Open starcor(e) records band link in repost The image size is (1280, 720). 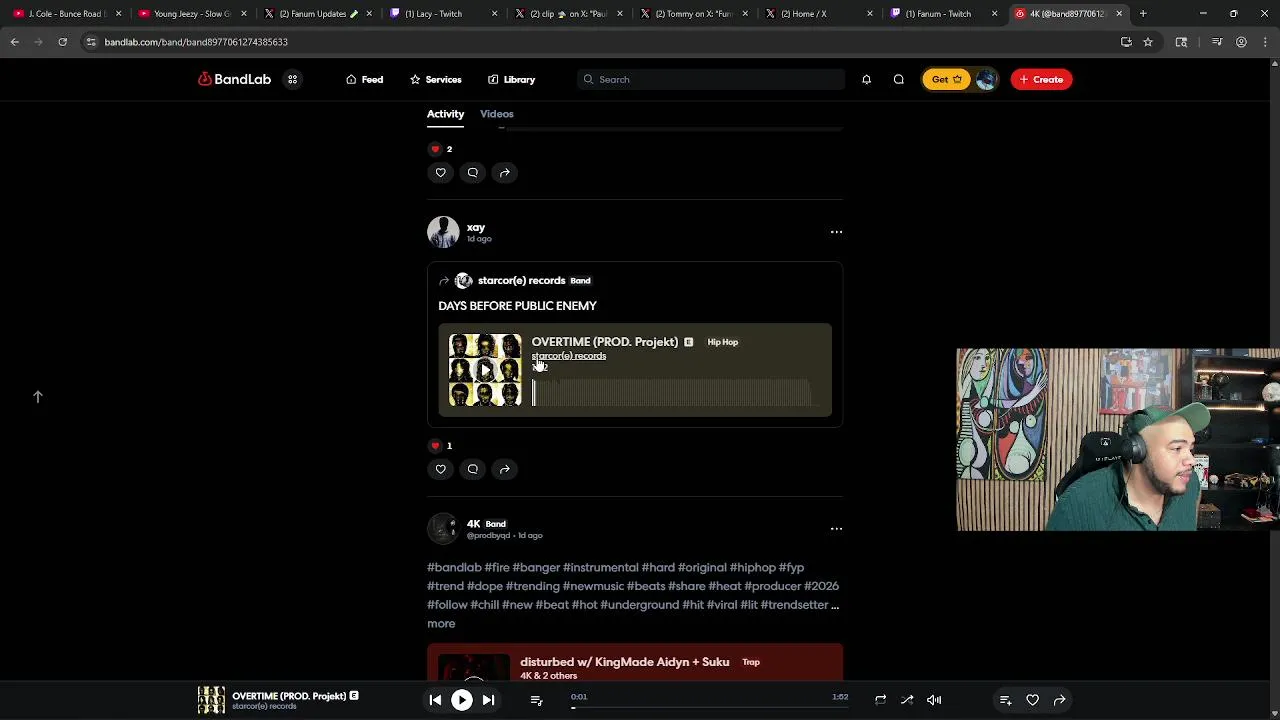coord(521,280)
